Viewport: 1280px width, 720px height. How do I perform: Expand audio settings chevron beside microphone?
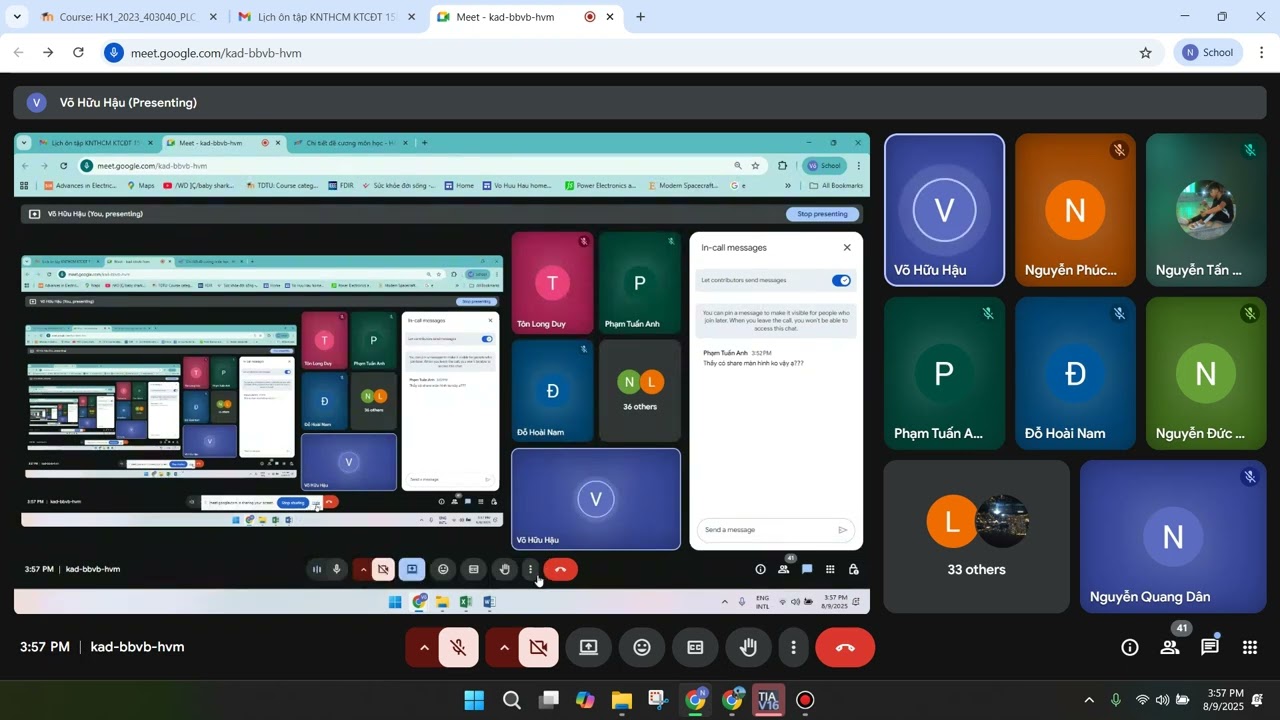424,648
